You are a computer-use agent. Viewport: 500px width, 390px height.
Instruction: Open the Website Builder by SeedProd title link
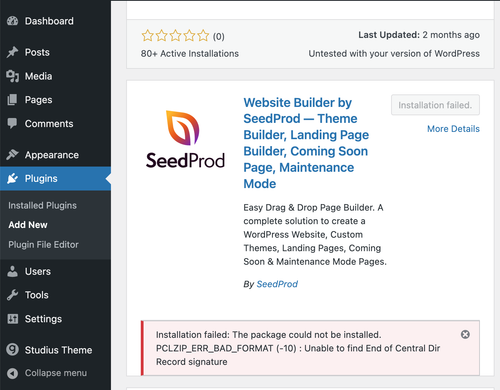click(x=306, y=143)
